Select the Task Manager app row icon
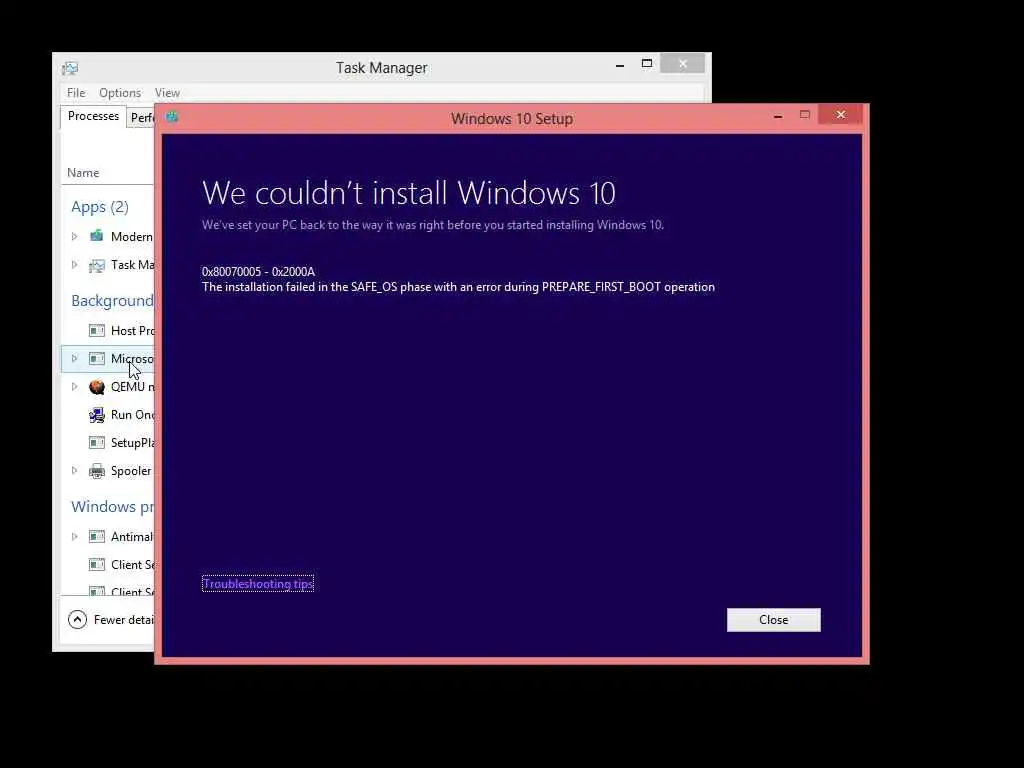Viewport: 1024px width, 768px height. pyautogui.click(x=97, y=265)
